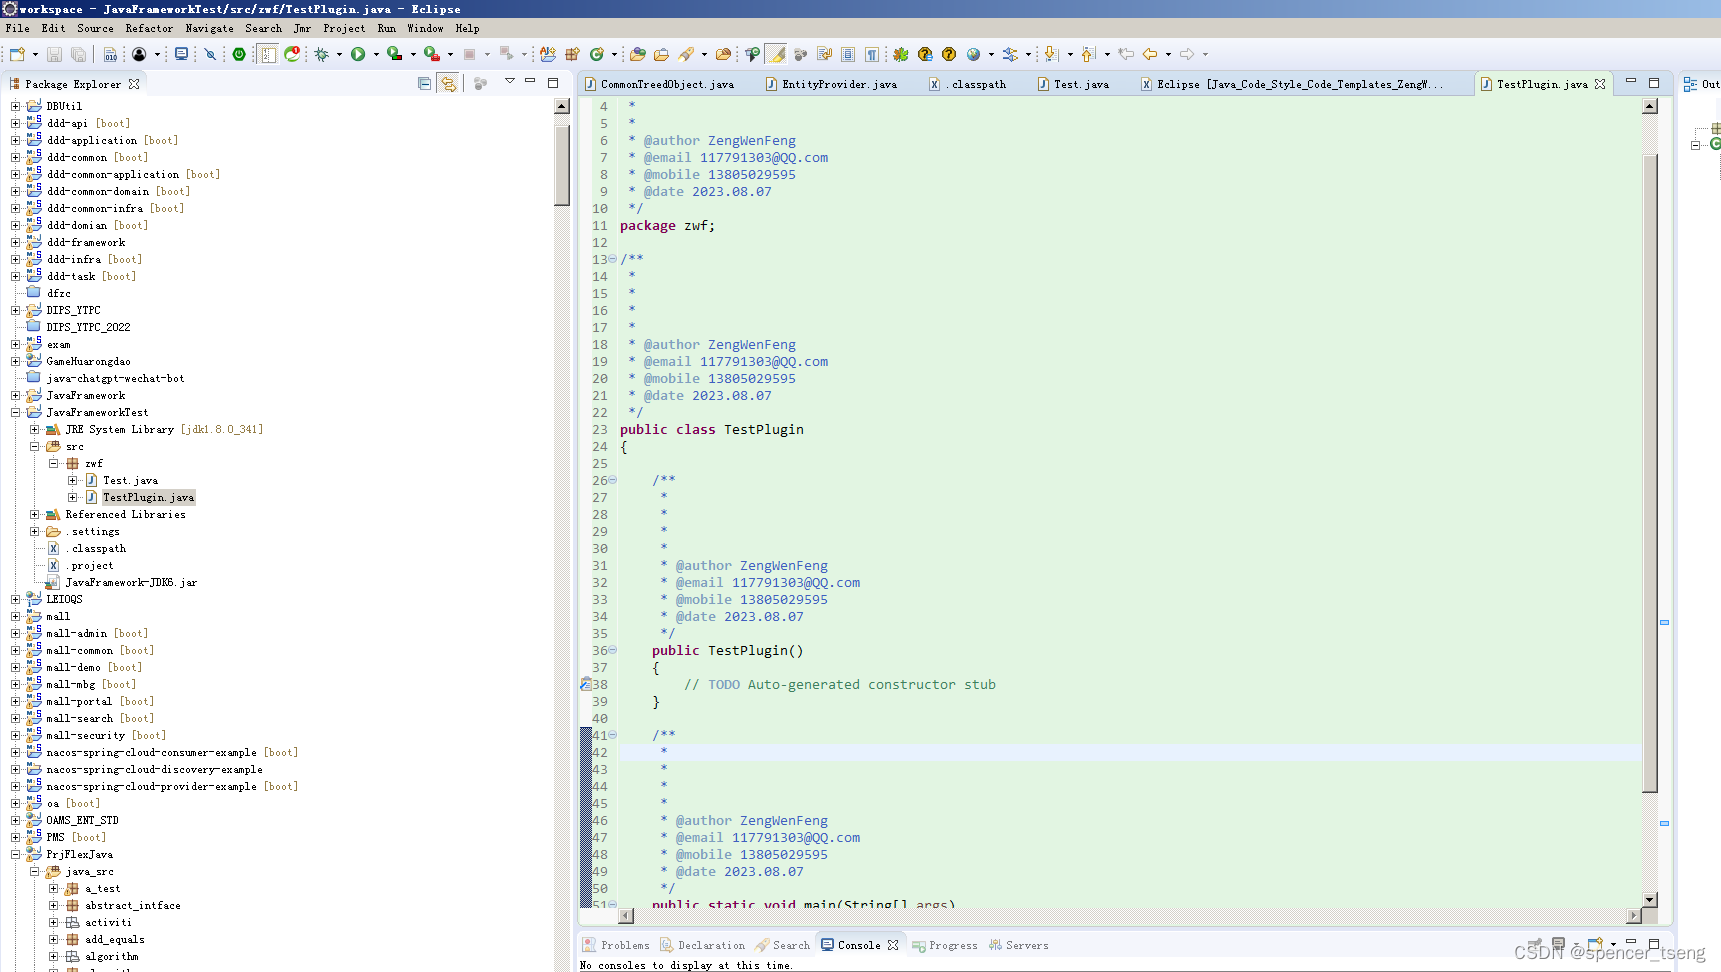
Task: Open the dropdown arrow beside Run button
Action: click(376, 55)
